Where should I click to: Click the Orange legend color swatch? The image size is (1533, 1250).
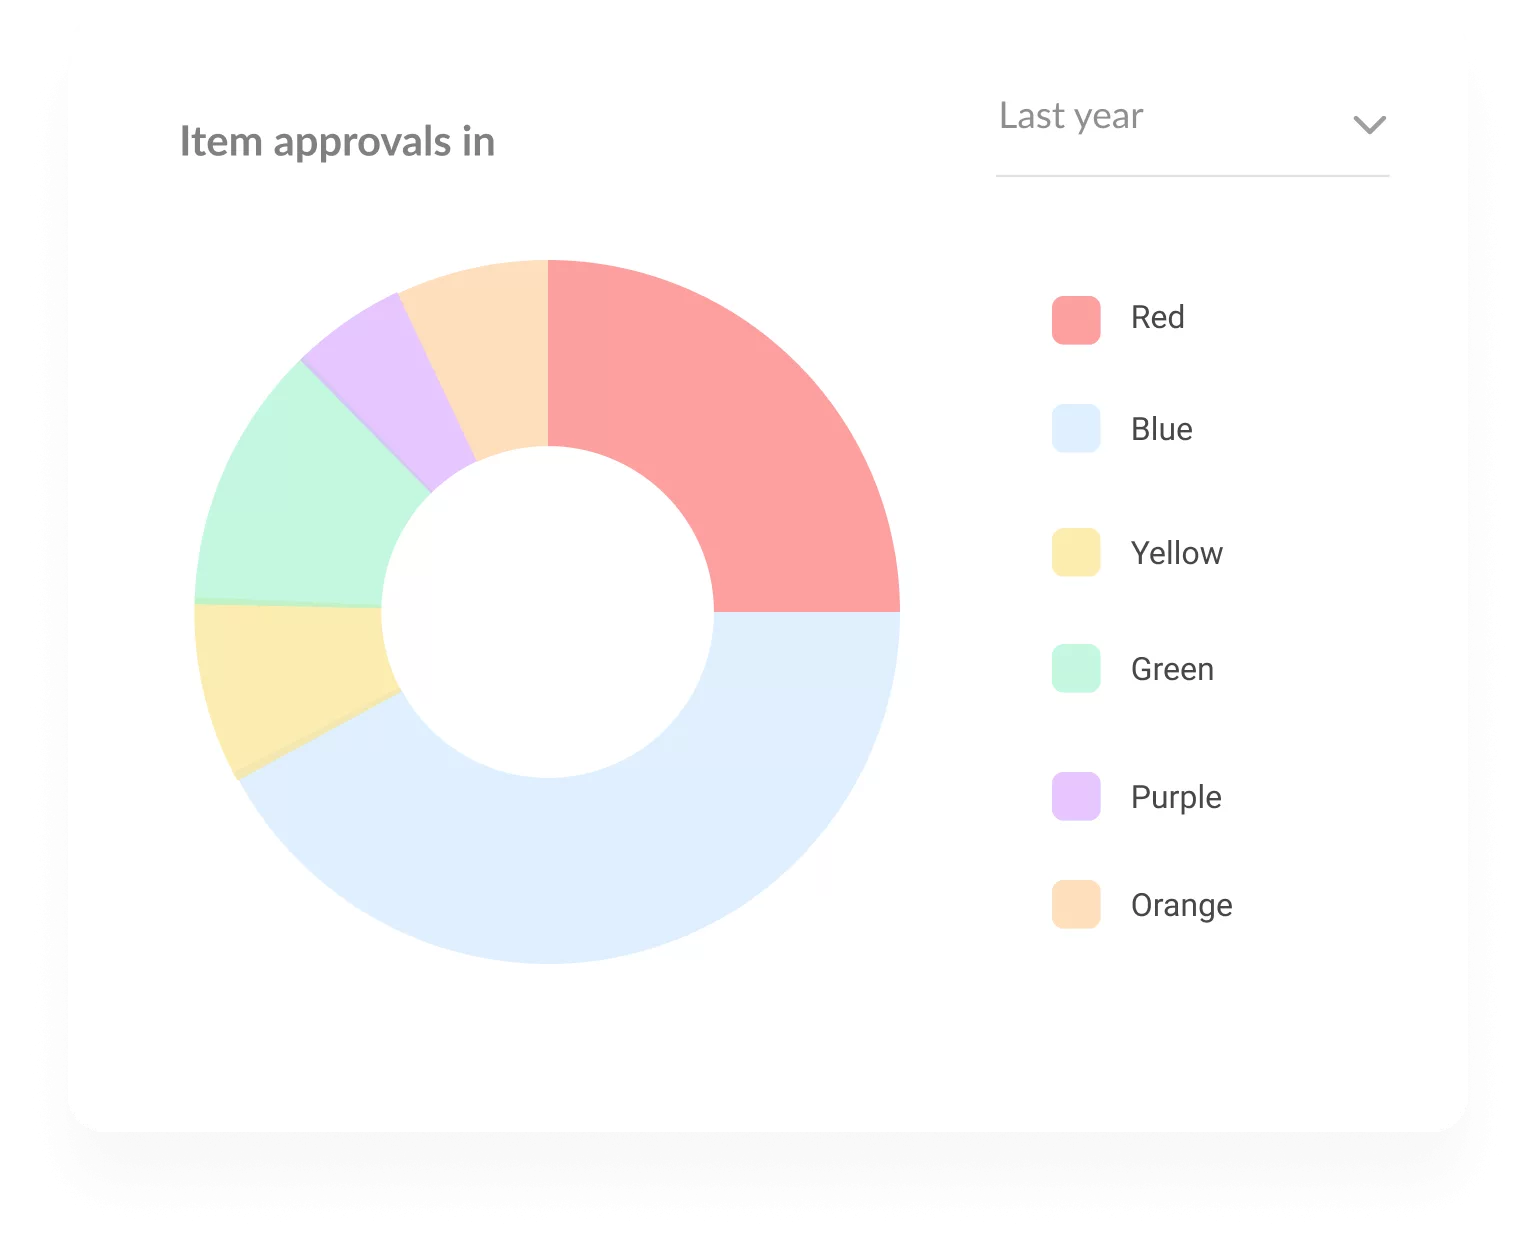point(1076,905)
